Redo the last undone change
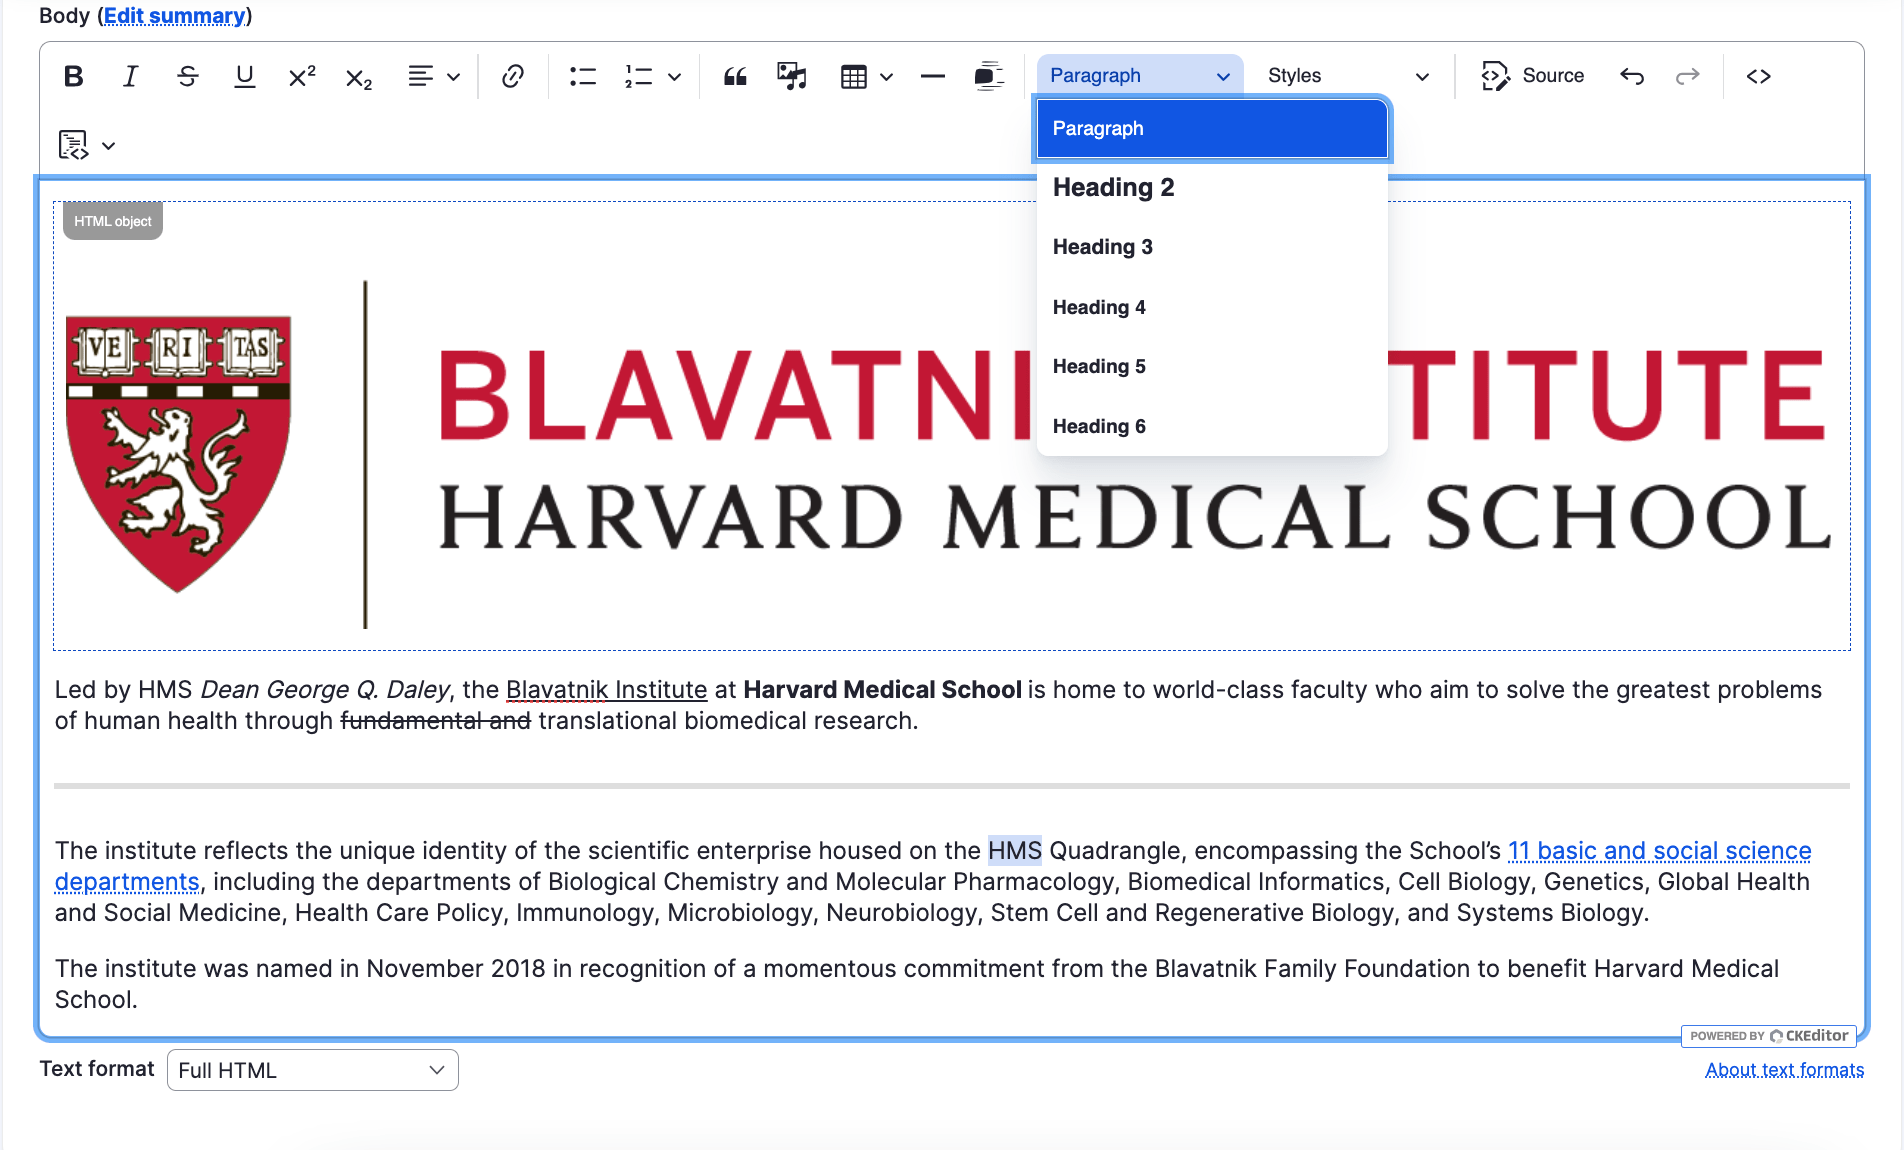The width and height of the screenshot is (1904, 1150). 1688,76
